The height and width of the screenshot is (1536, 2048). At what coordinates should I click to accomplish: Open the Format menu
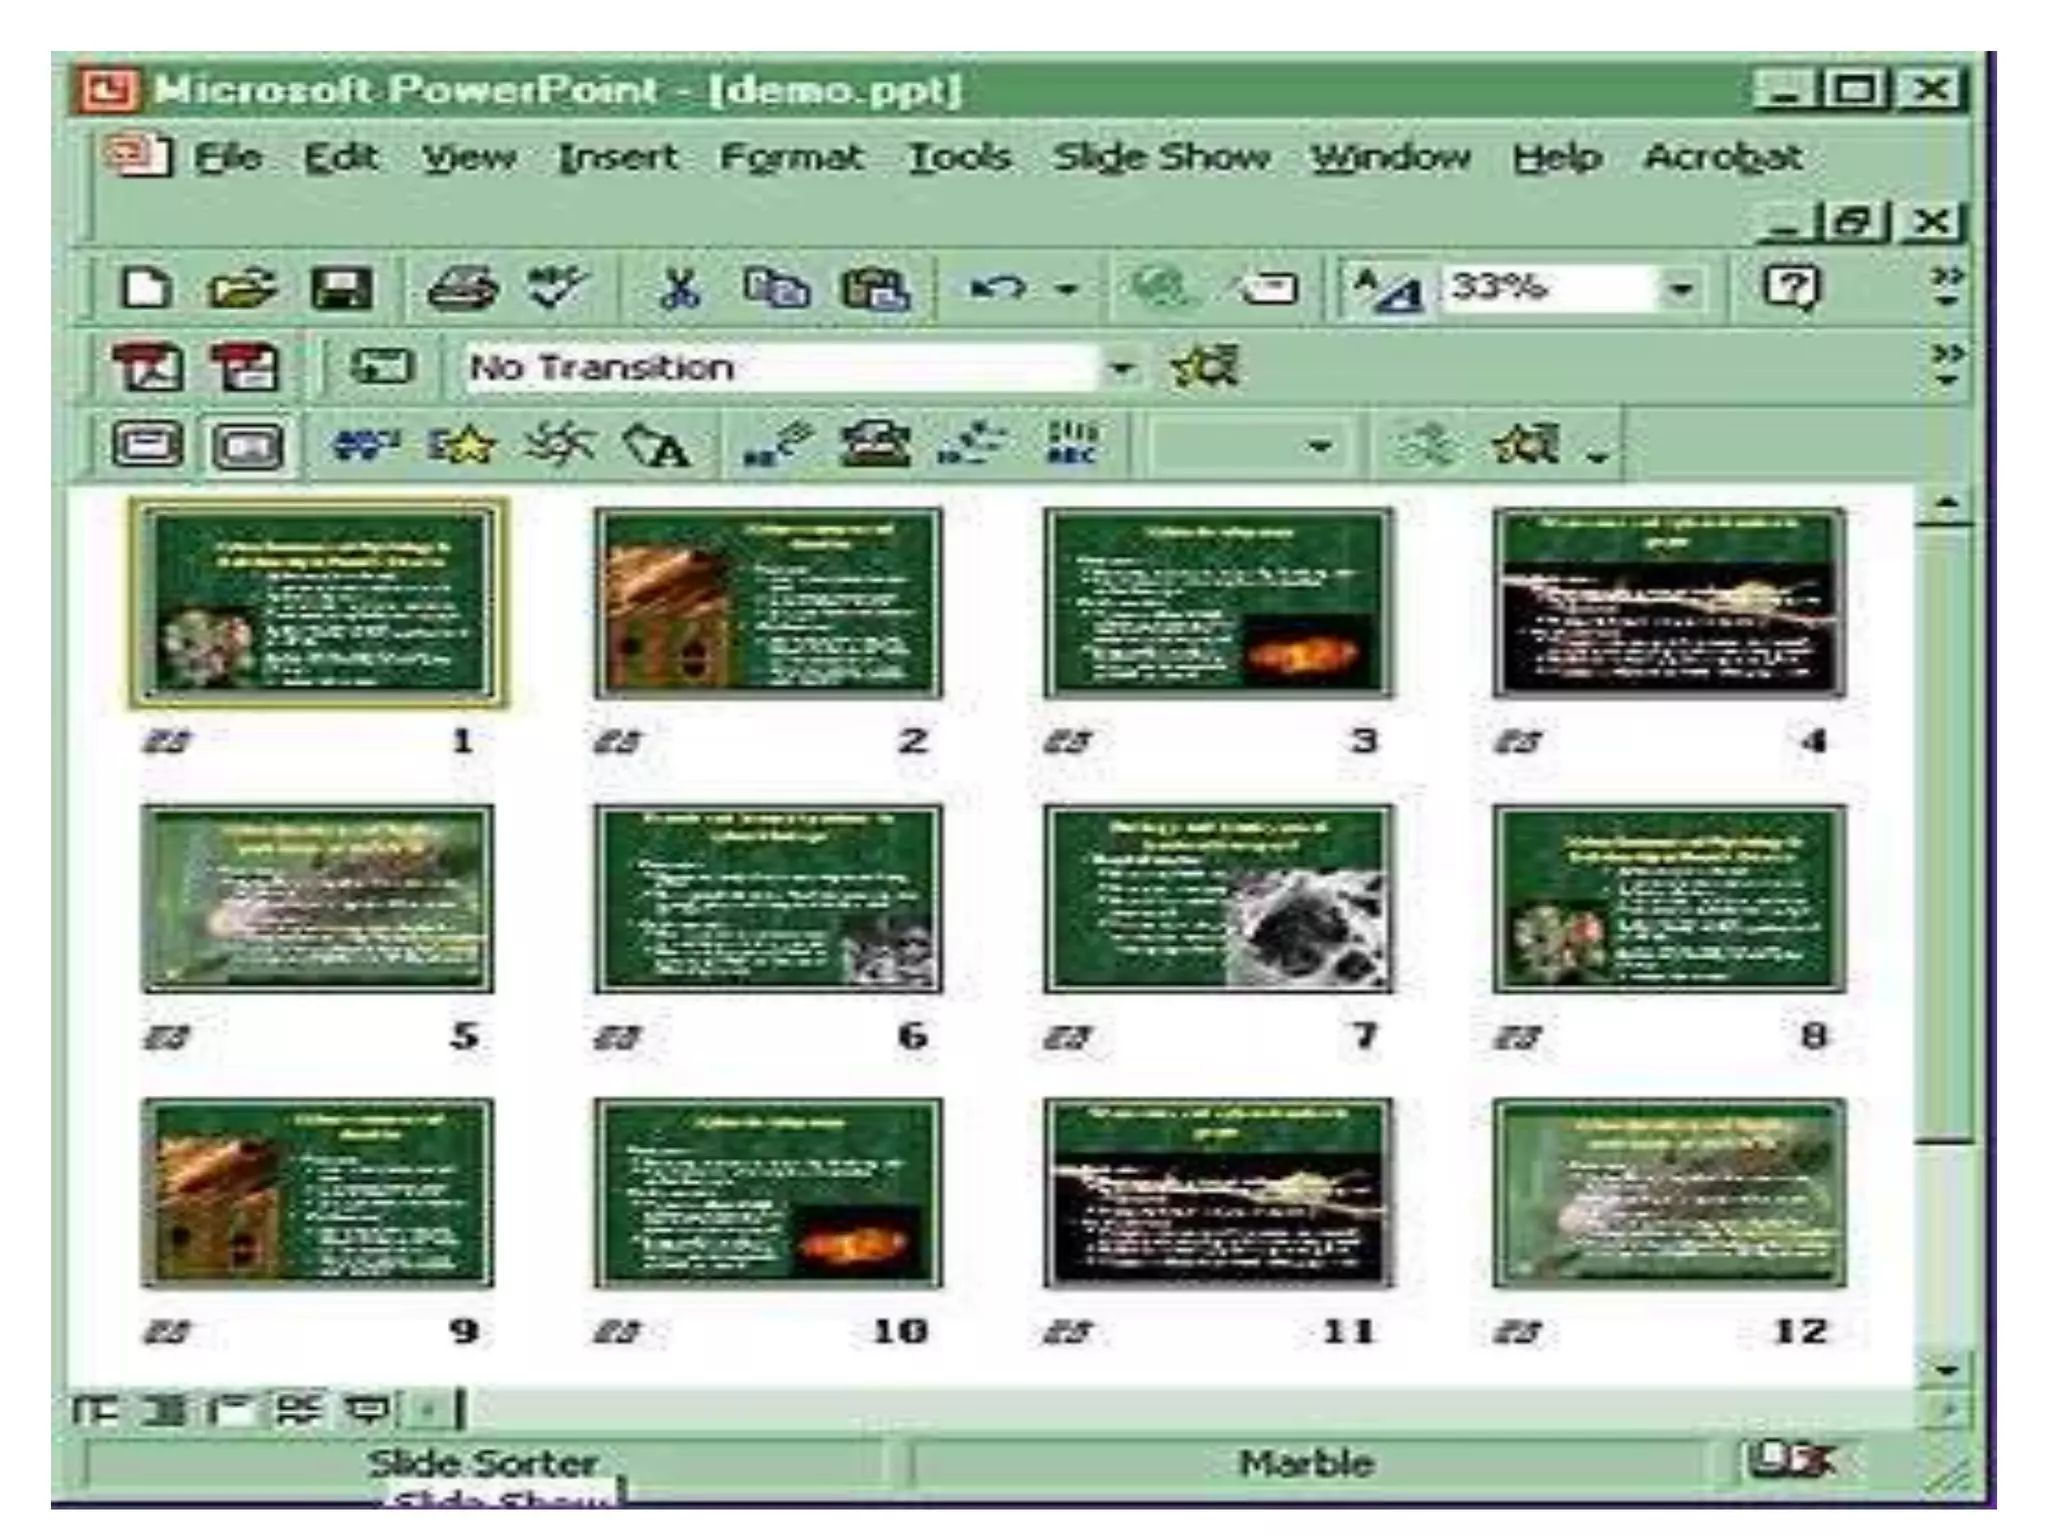[x=791, y=158]
